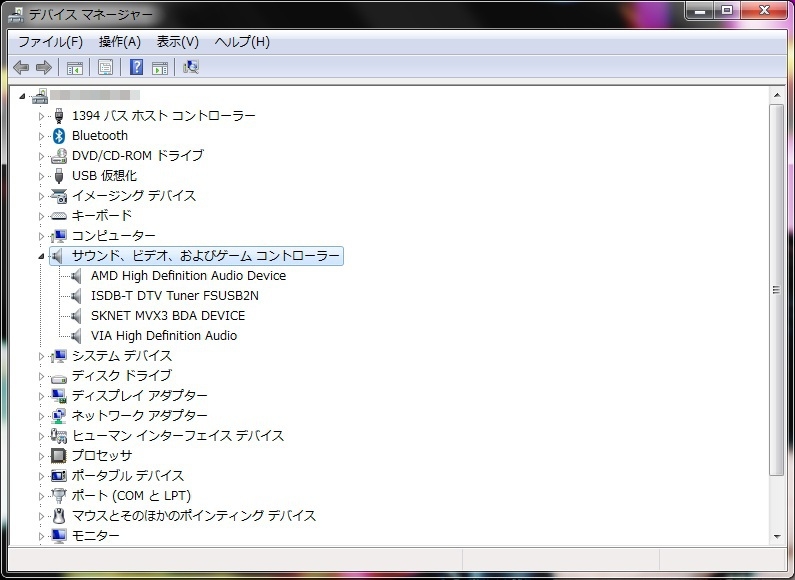795x580 pixels.
Task: Click the show/hide console tree toolbar icon
Action: click(75, 67)
